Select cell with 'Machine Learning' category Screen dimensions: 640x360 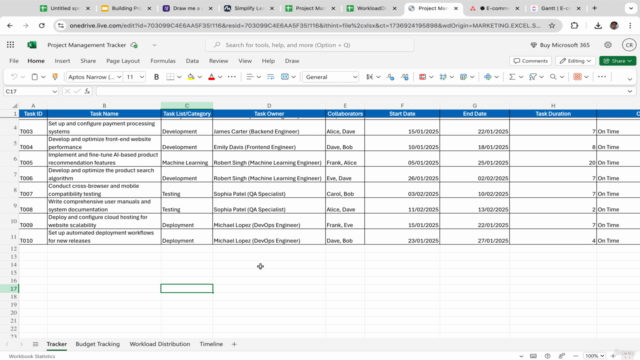click(187, 159)
